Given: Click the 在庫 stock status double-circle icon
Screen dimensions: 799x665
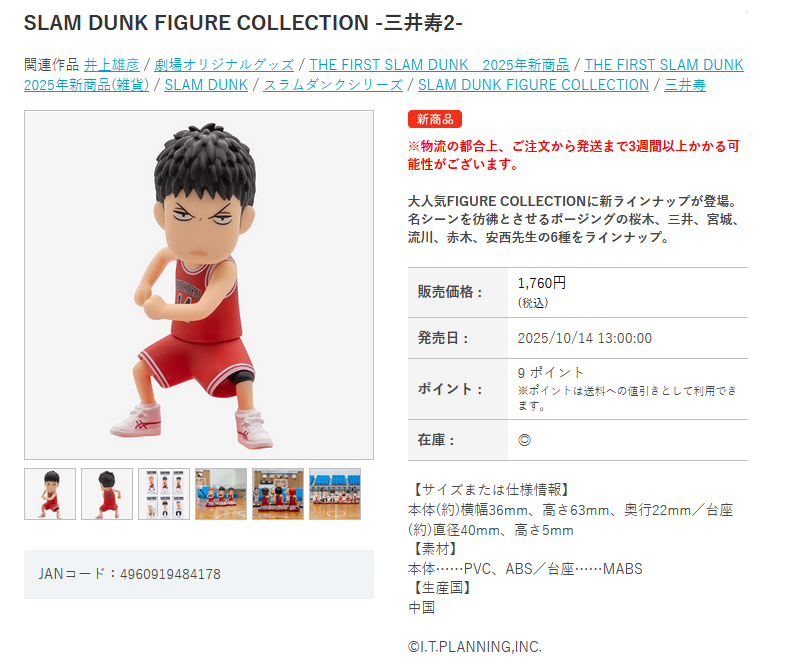Looking at the screenshot, I should (x=524, y=440).
